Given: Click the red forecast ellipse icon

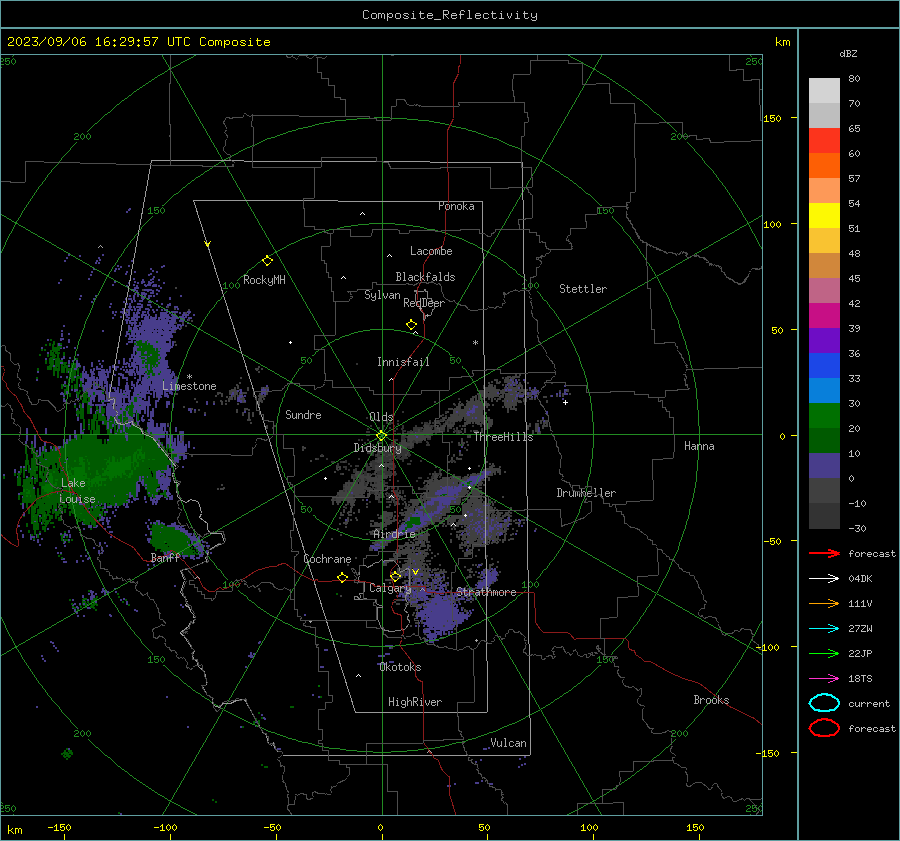Looking at the screenshot, I should [x=824, y=728].
